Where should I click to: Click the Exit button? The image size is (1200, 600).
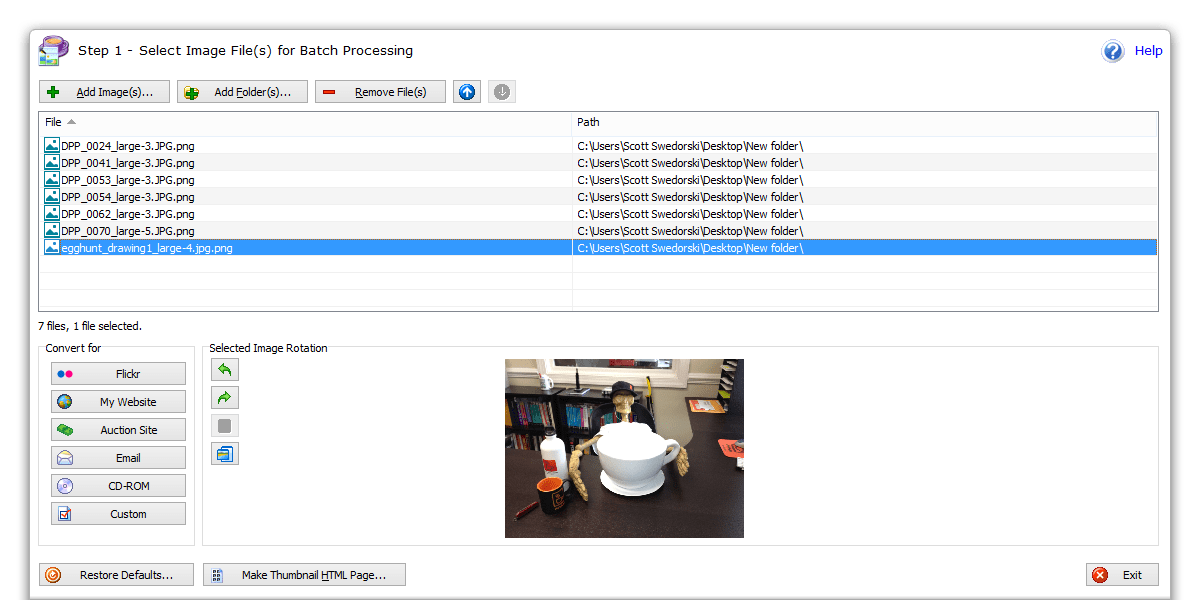click(1122, 575)
